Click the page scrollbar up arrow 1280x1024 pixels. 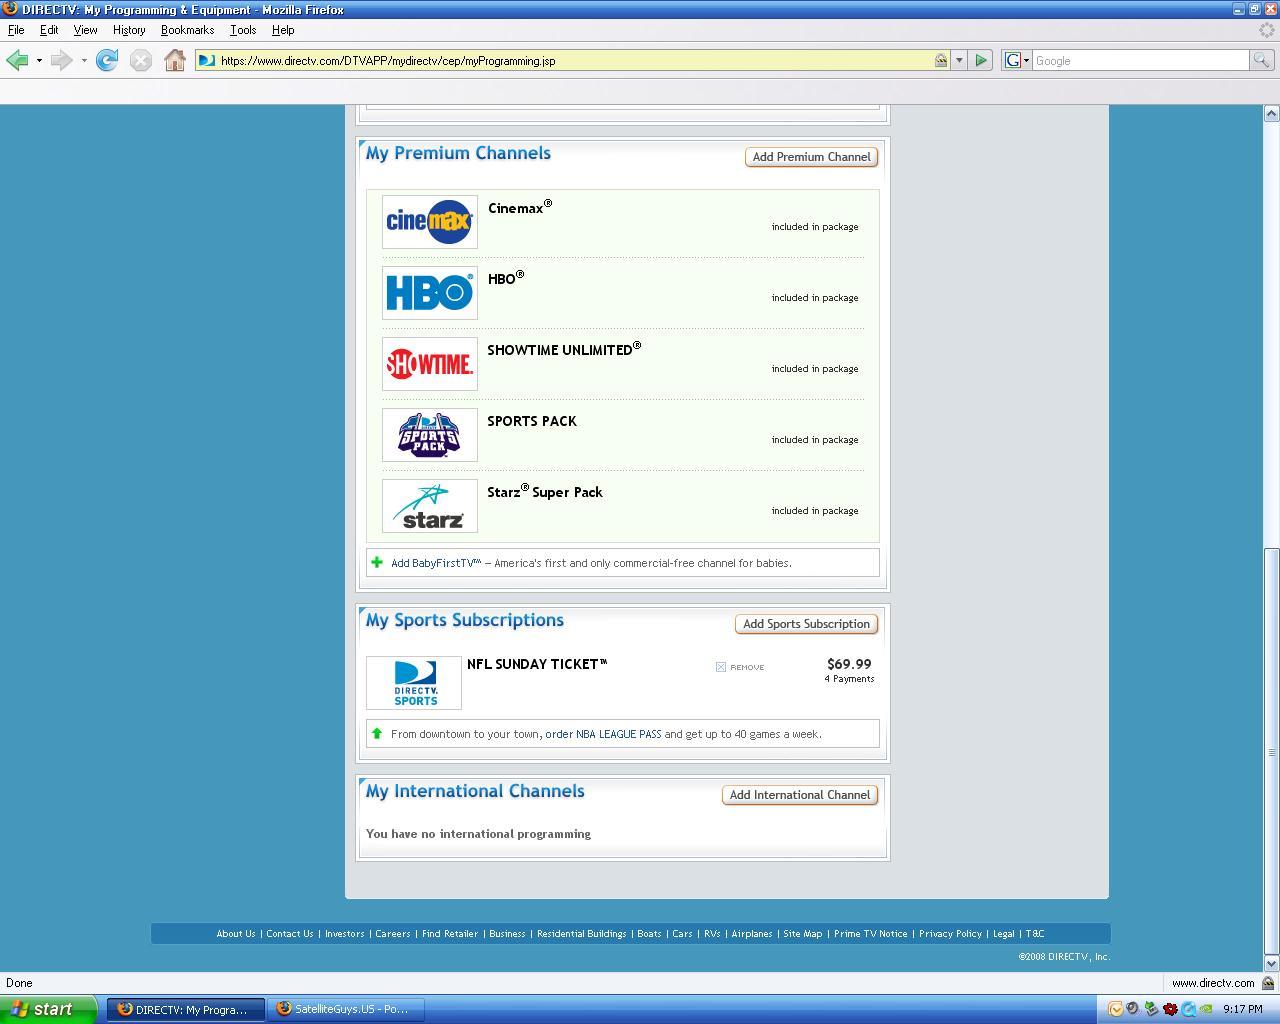coord(1272,113)
